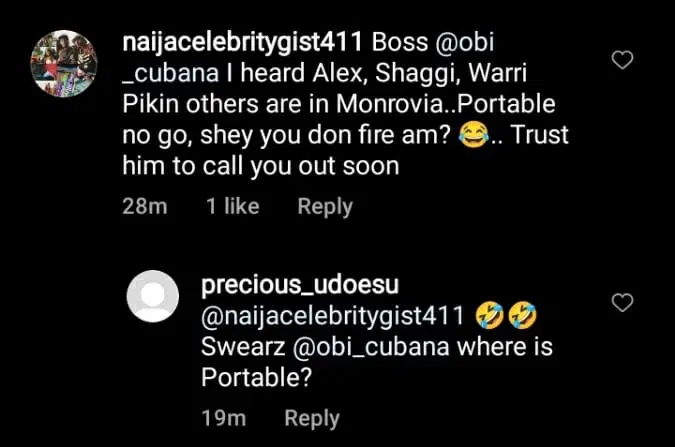Tap the @naijacelebritygist411 mention in the reply
Screen dimensions: 675x447
click(334, 317)
